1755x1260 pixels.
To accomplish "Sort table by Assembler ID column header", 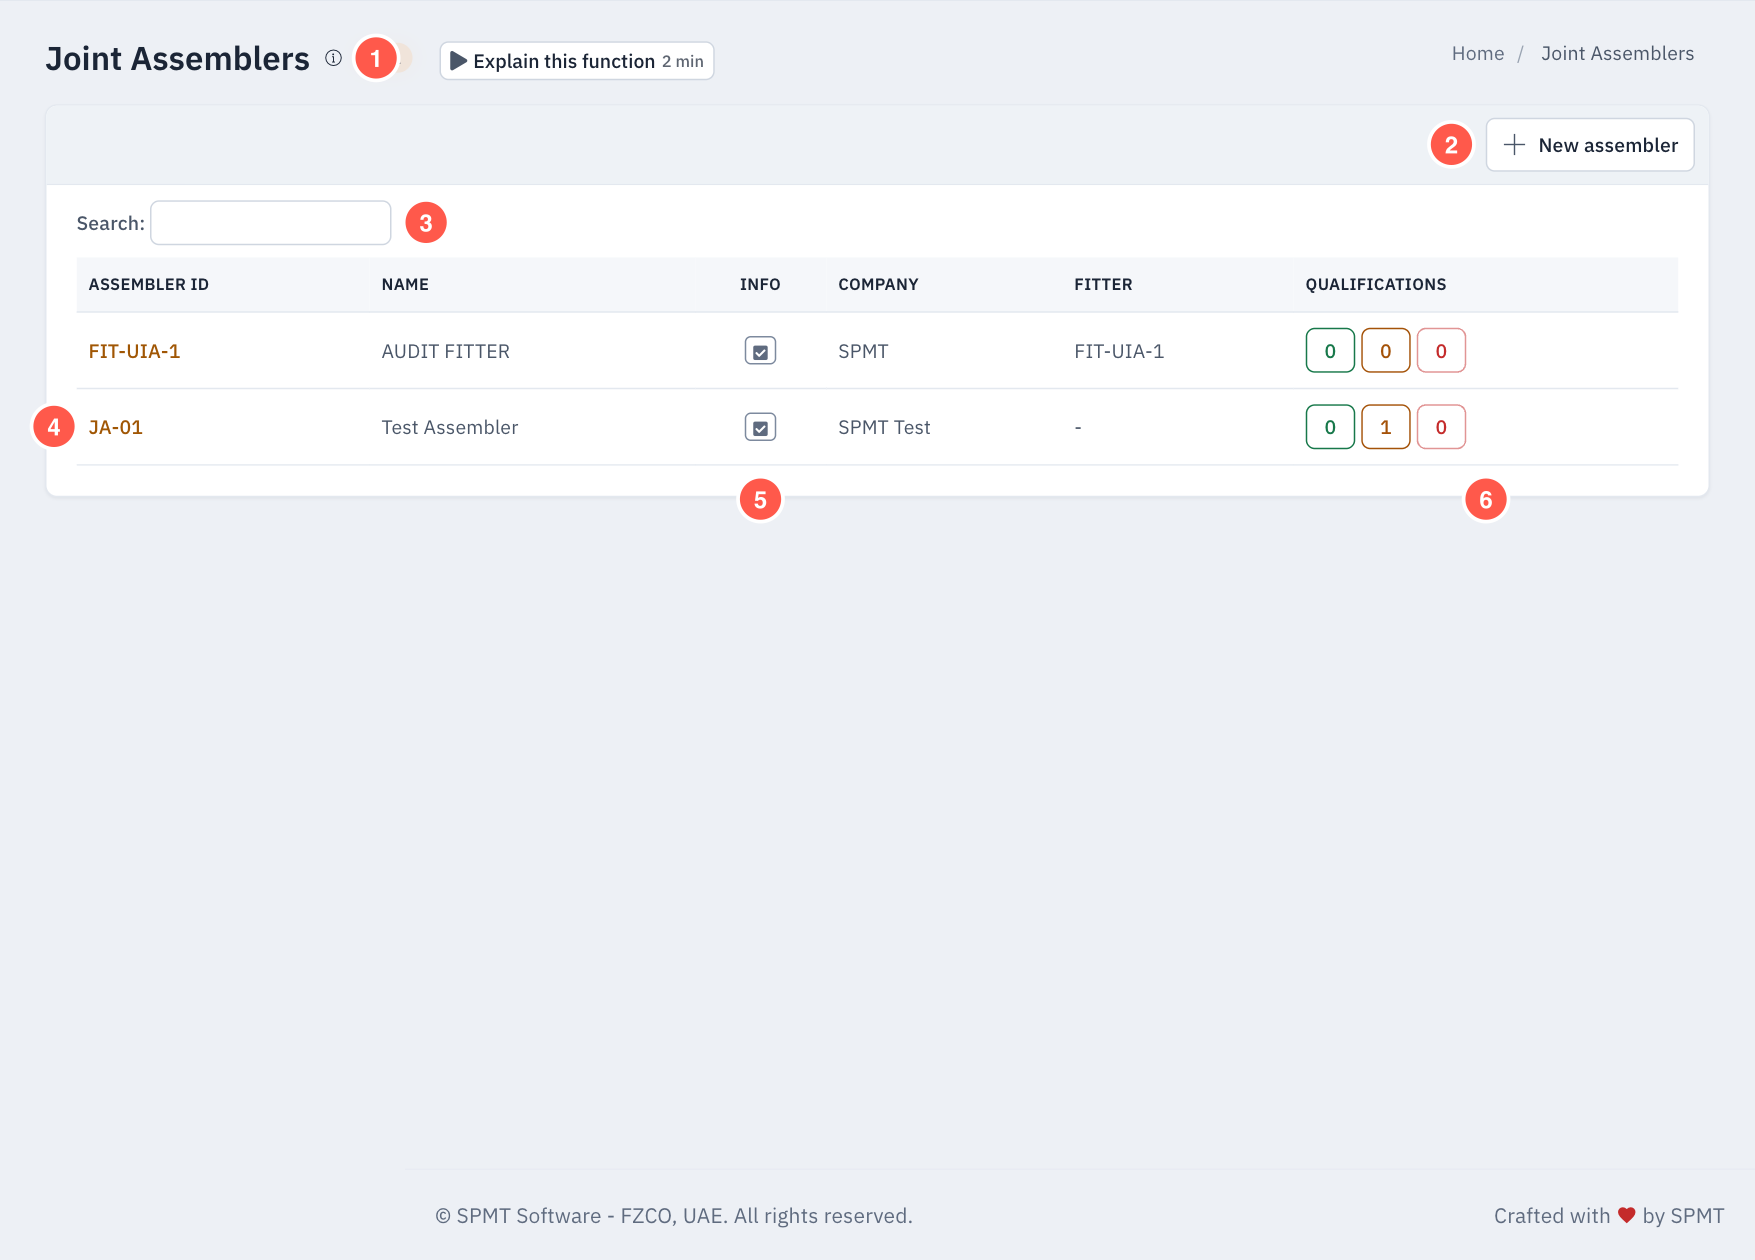I will [x=149, y=285].
